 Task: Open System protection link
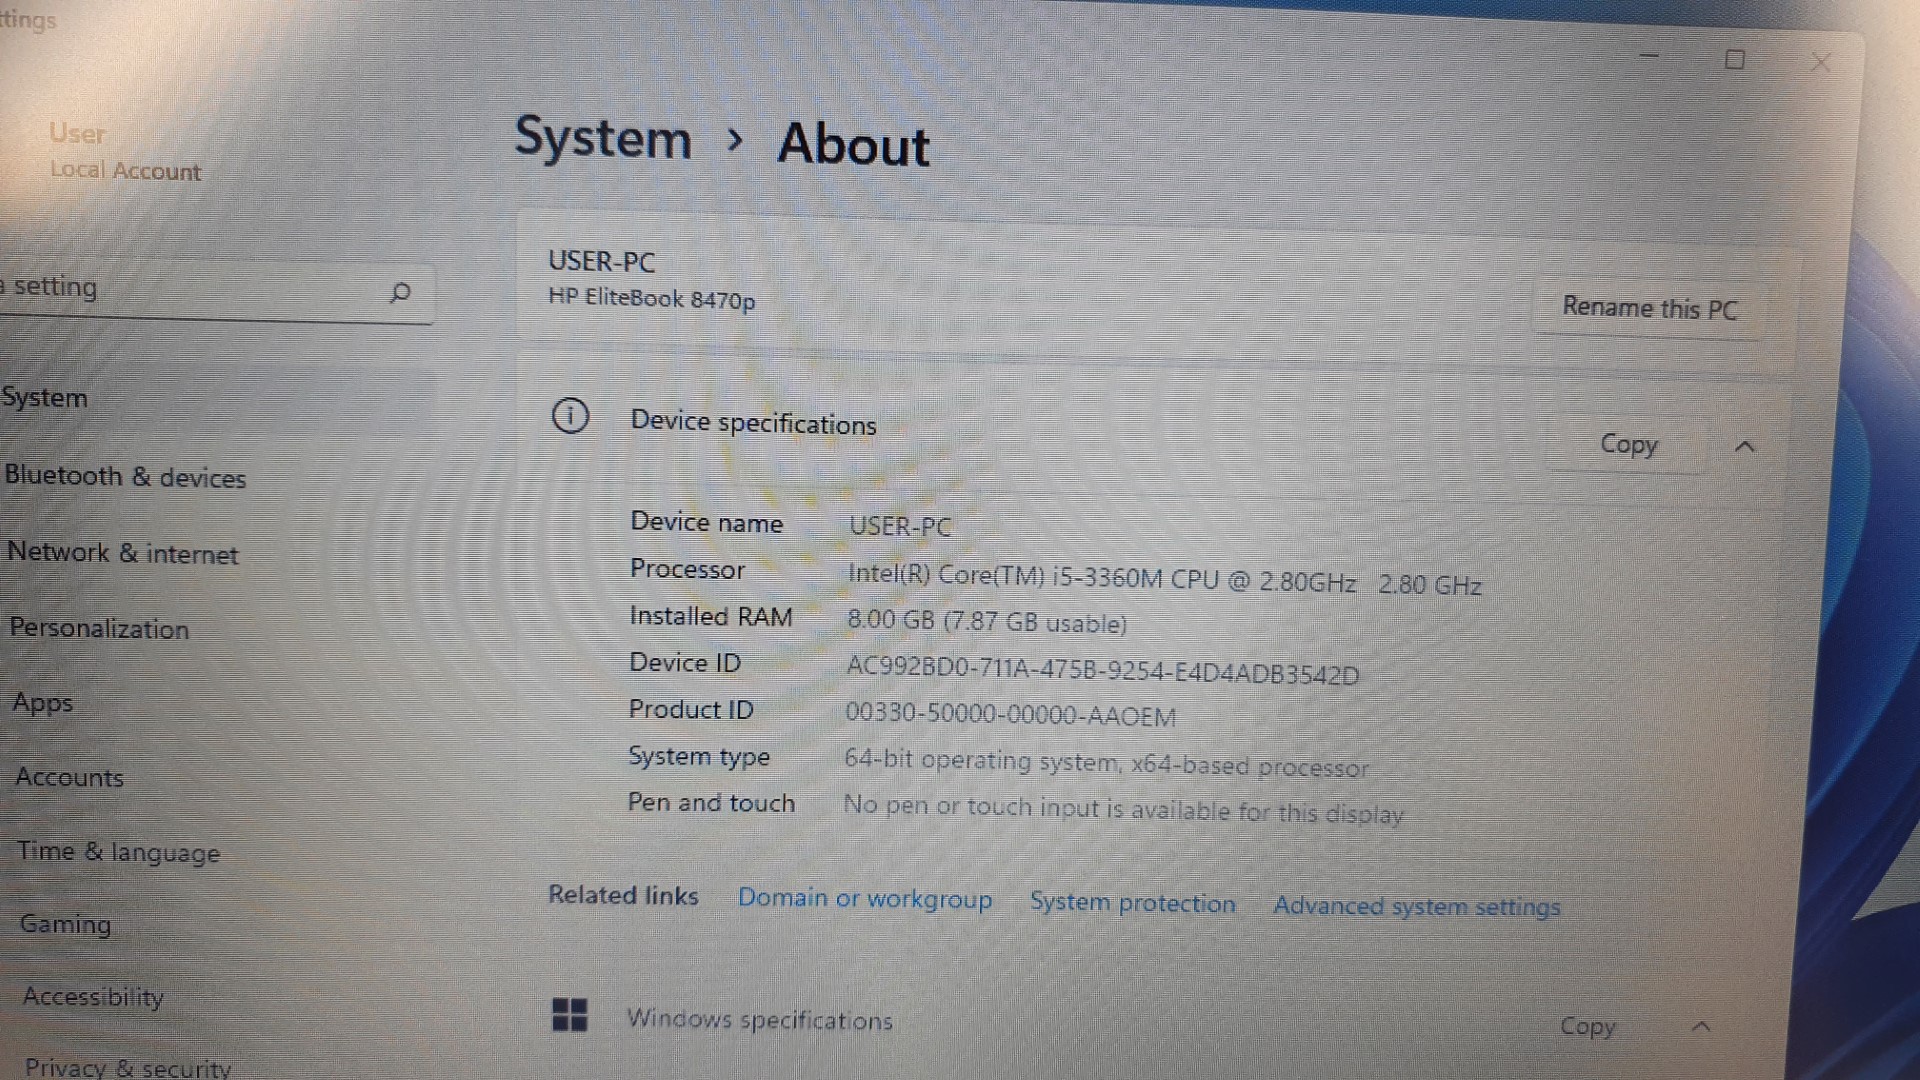1133,902
